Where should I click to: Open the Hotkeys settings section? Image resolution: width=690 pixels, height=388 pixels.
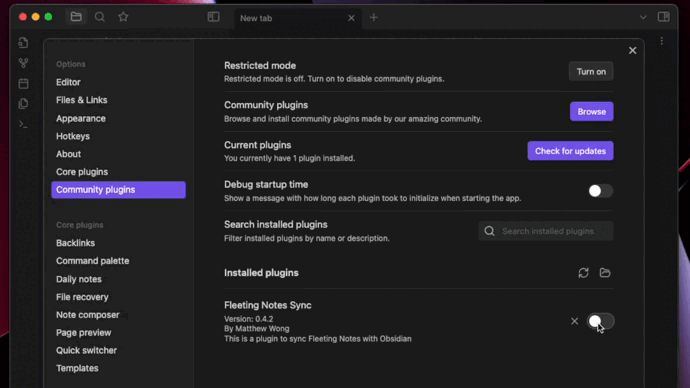[x=73, y=136]
